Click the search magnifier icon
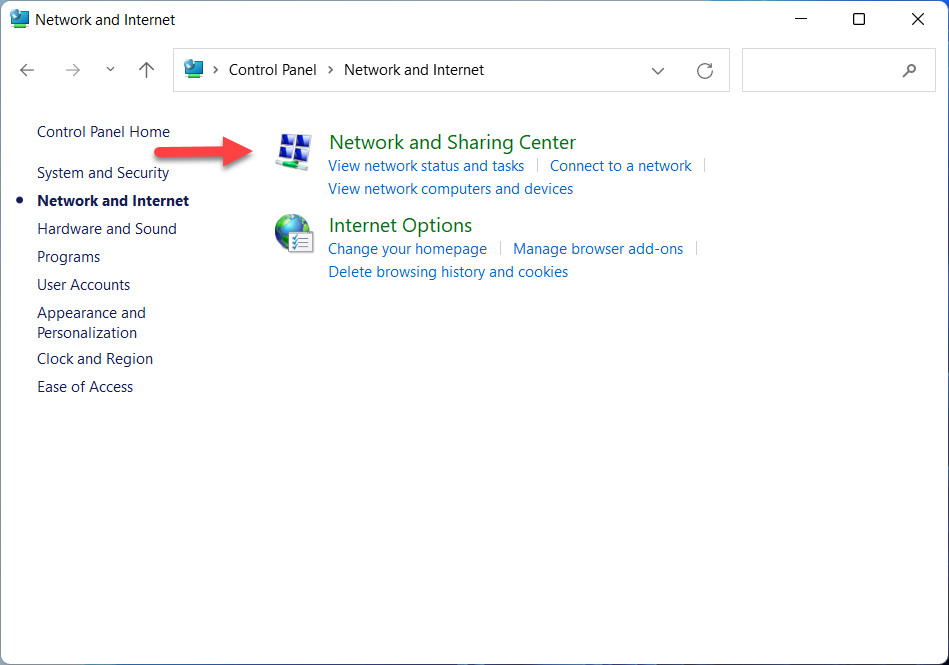The image size is (949, 665). pyautogui.click(x=909, y=70)
